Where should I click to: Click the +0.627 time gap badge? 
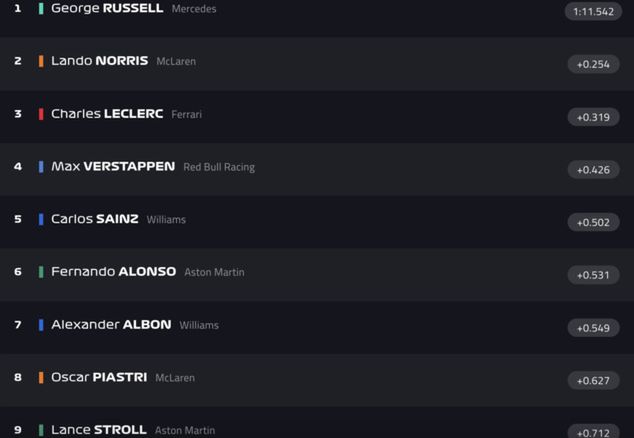point(593,380)
